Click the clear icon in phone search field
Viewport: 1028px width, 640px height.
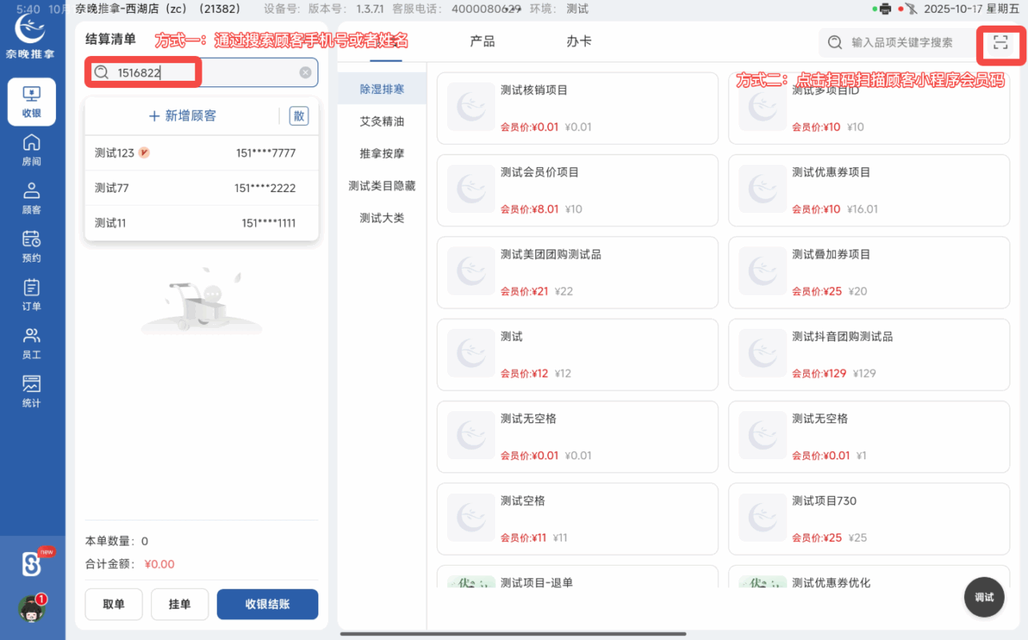tap(304, 72)
